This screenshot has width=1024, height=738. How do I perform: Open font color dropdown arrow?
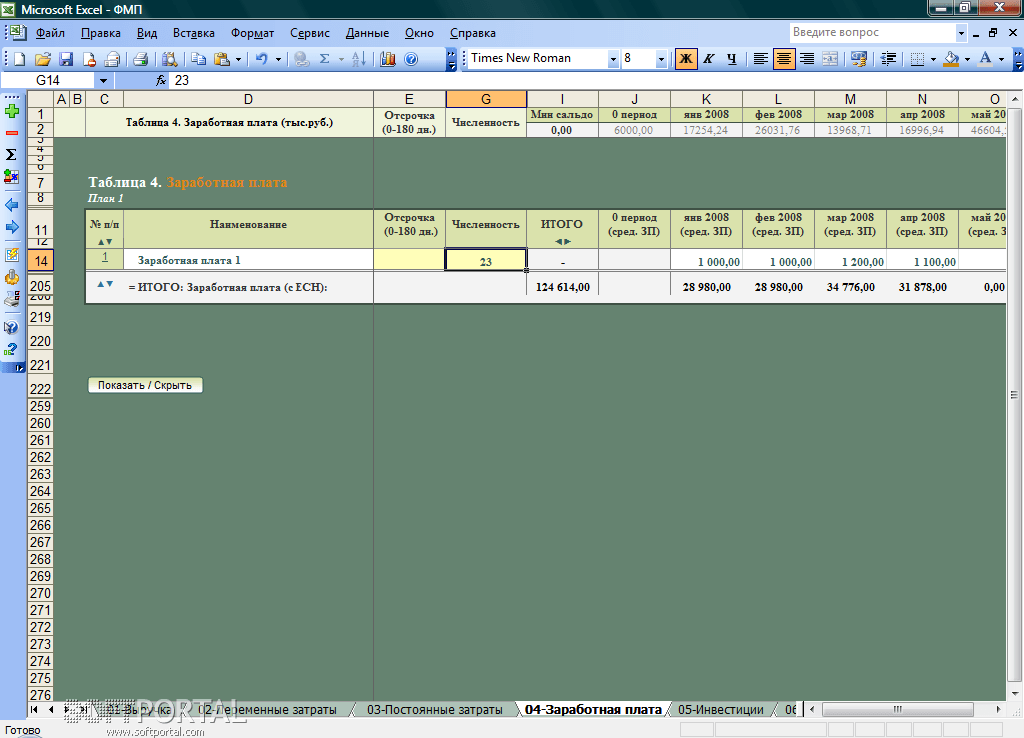coord(1001,59)
